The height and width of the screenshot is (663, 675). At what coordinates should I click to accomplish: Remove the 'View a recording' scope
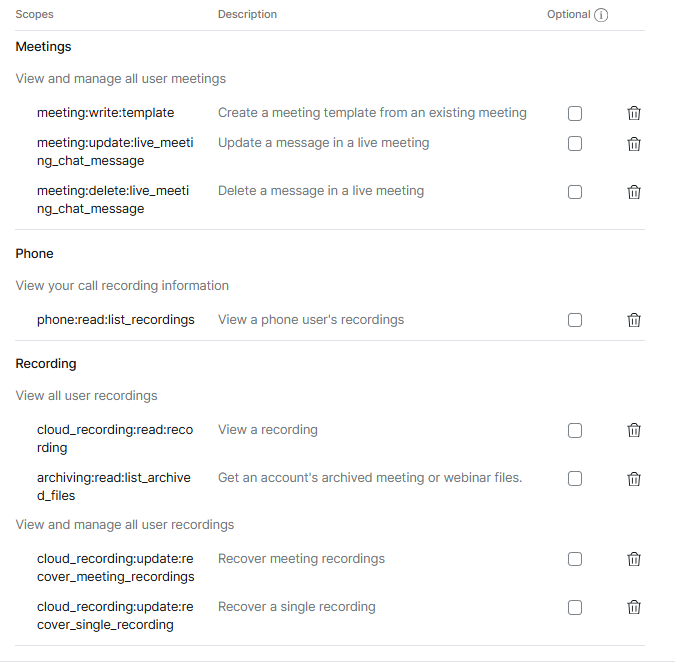pos(633,430)
